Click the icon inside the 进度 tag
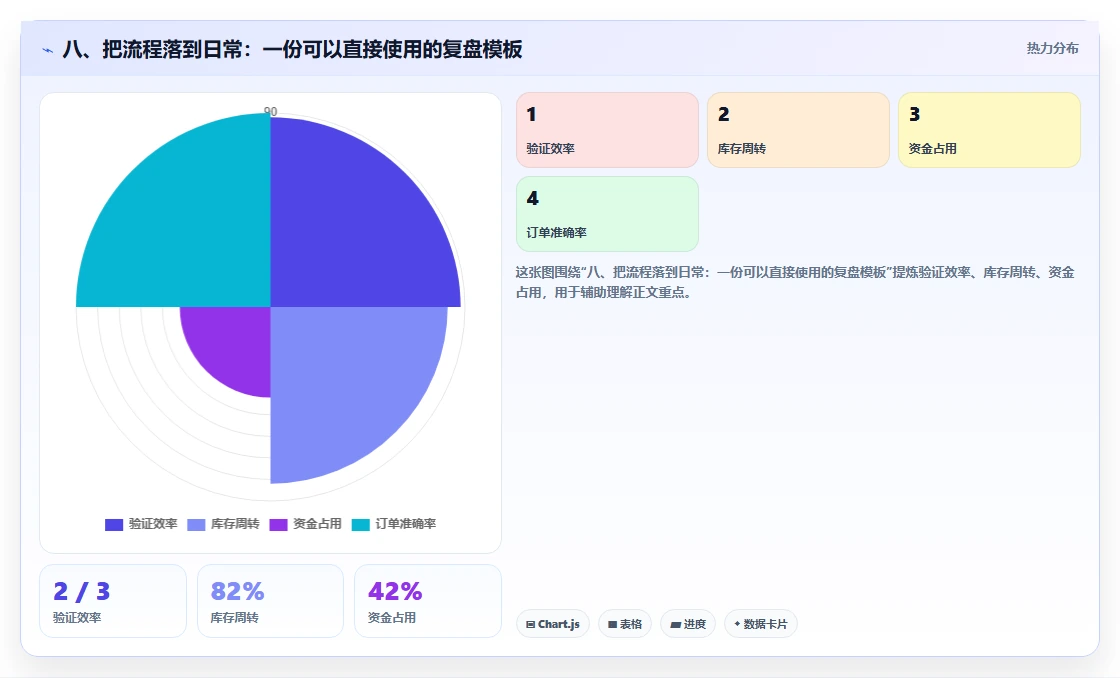Viewport: 1120px width, 678px height. (x=675, y=624)
